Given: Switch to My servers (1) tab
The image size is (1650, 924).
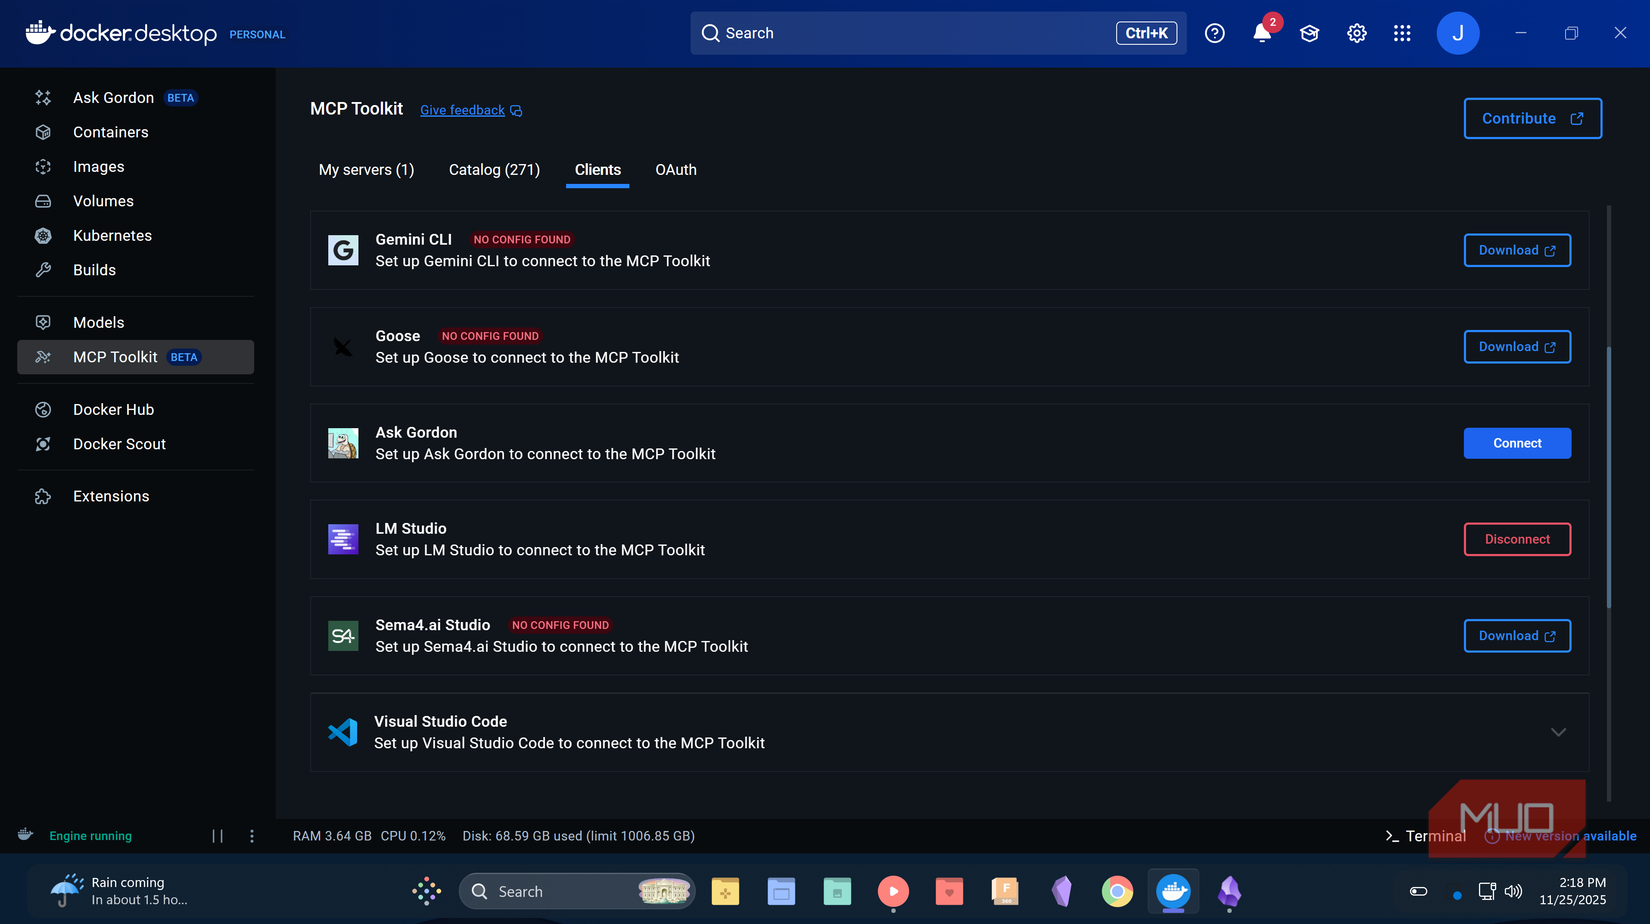Looking at the screenshot, I should point(366,170).
